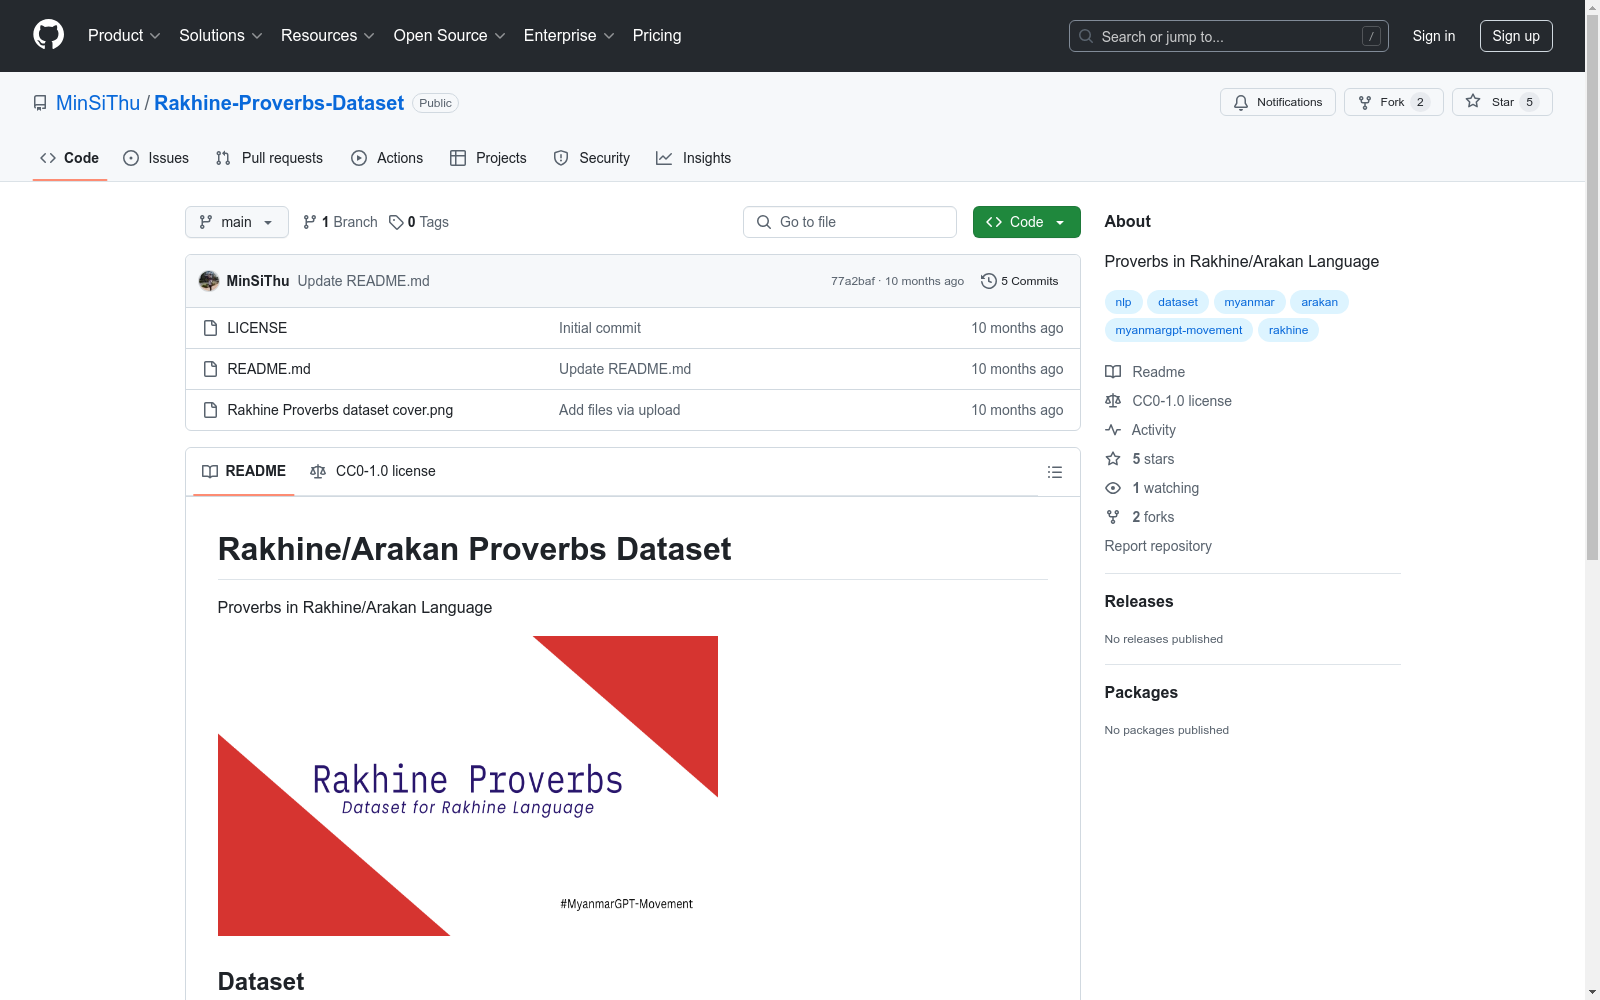The width and height of the screenshot is (1600, 1000).
Task: Expand the Solutions dropdown
Action: pyautogui.click(x=220, y=35)
